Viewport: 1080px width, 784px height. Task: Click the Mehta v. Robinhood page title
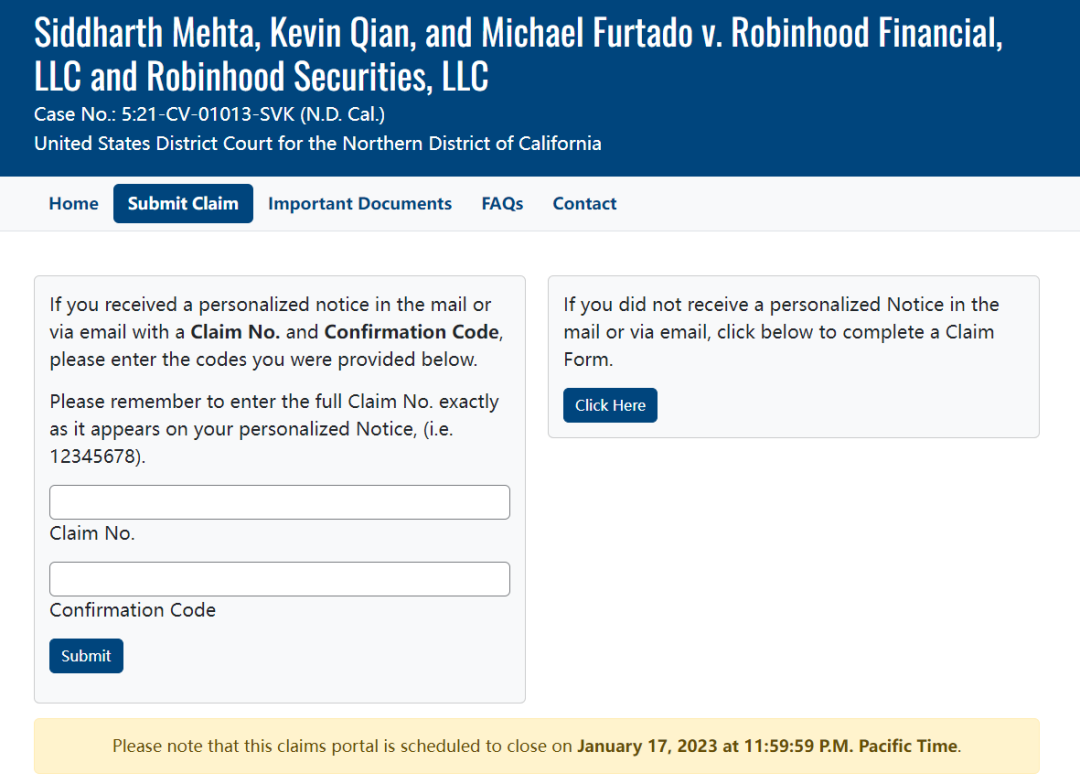click(518, 54)
